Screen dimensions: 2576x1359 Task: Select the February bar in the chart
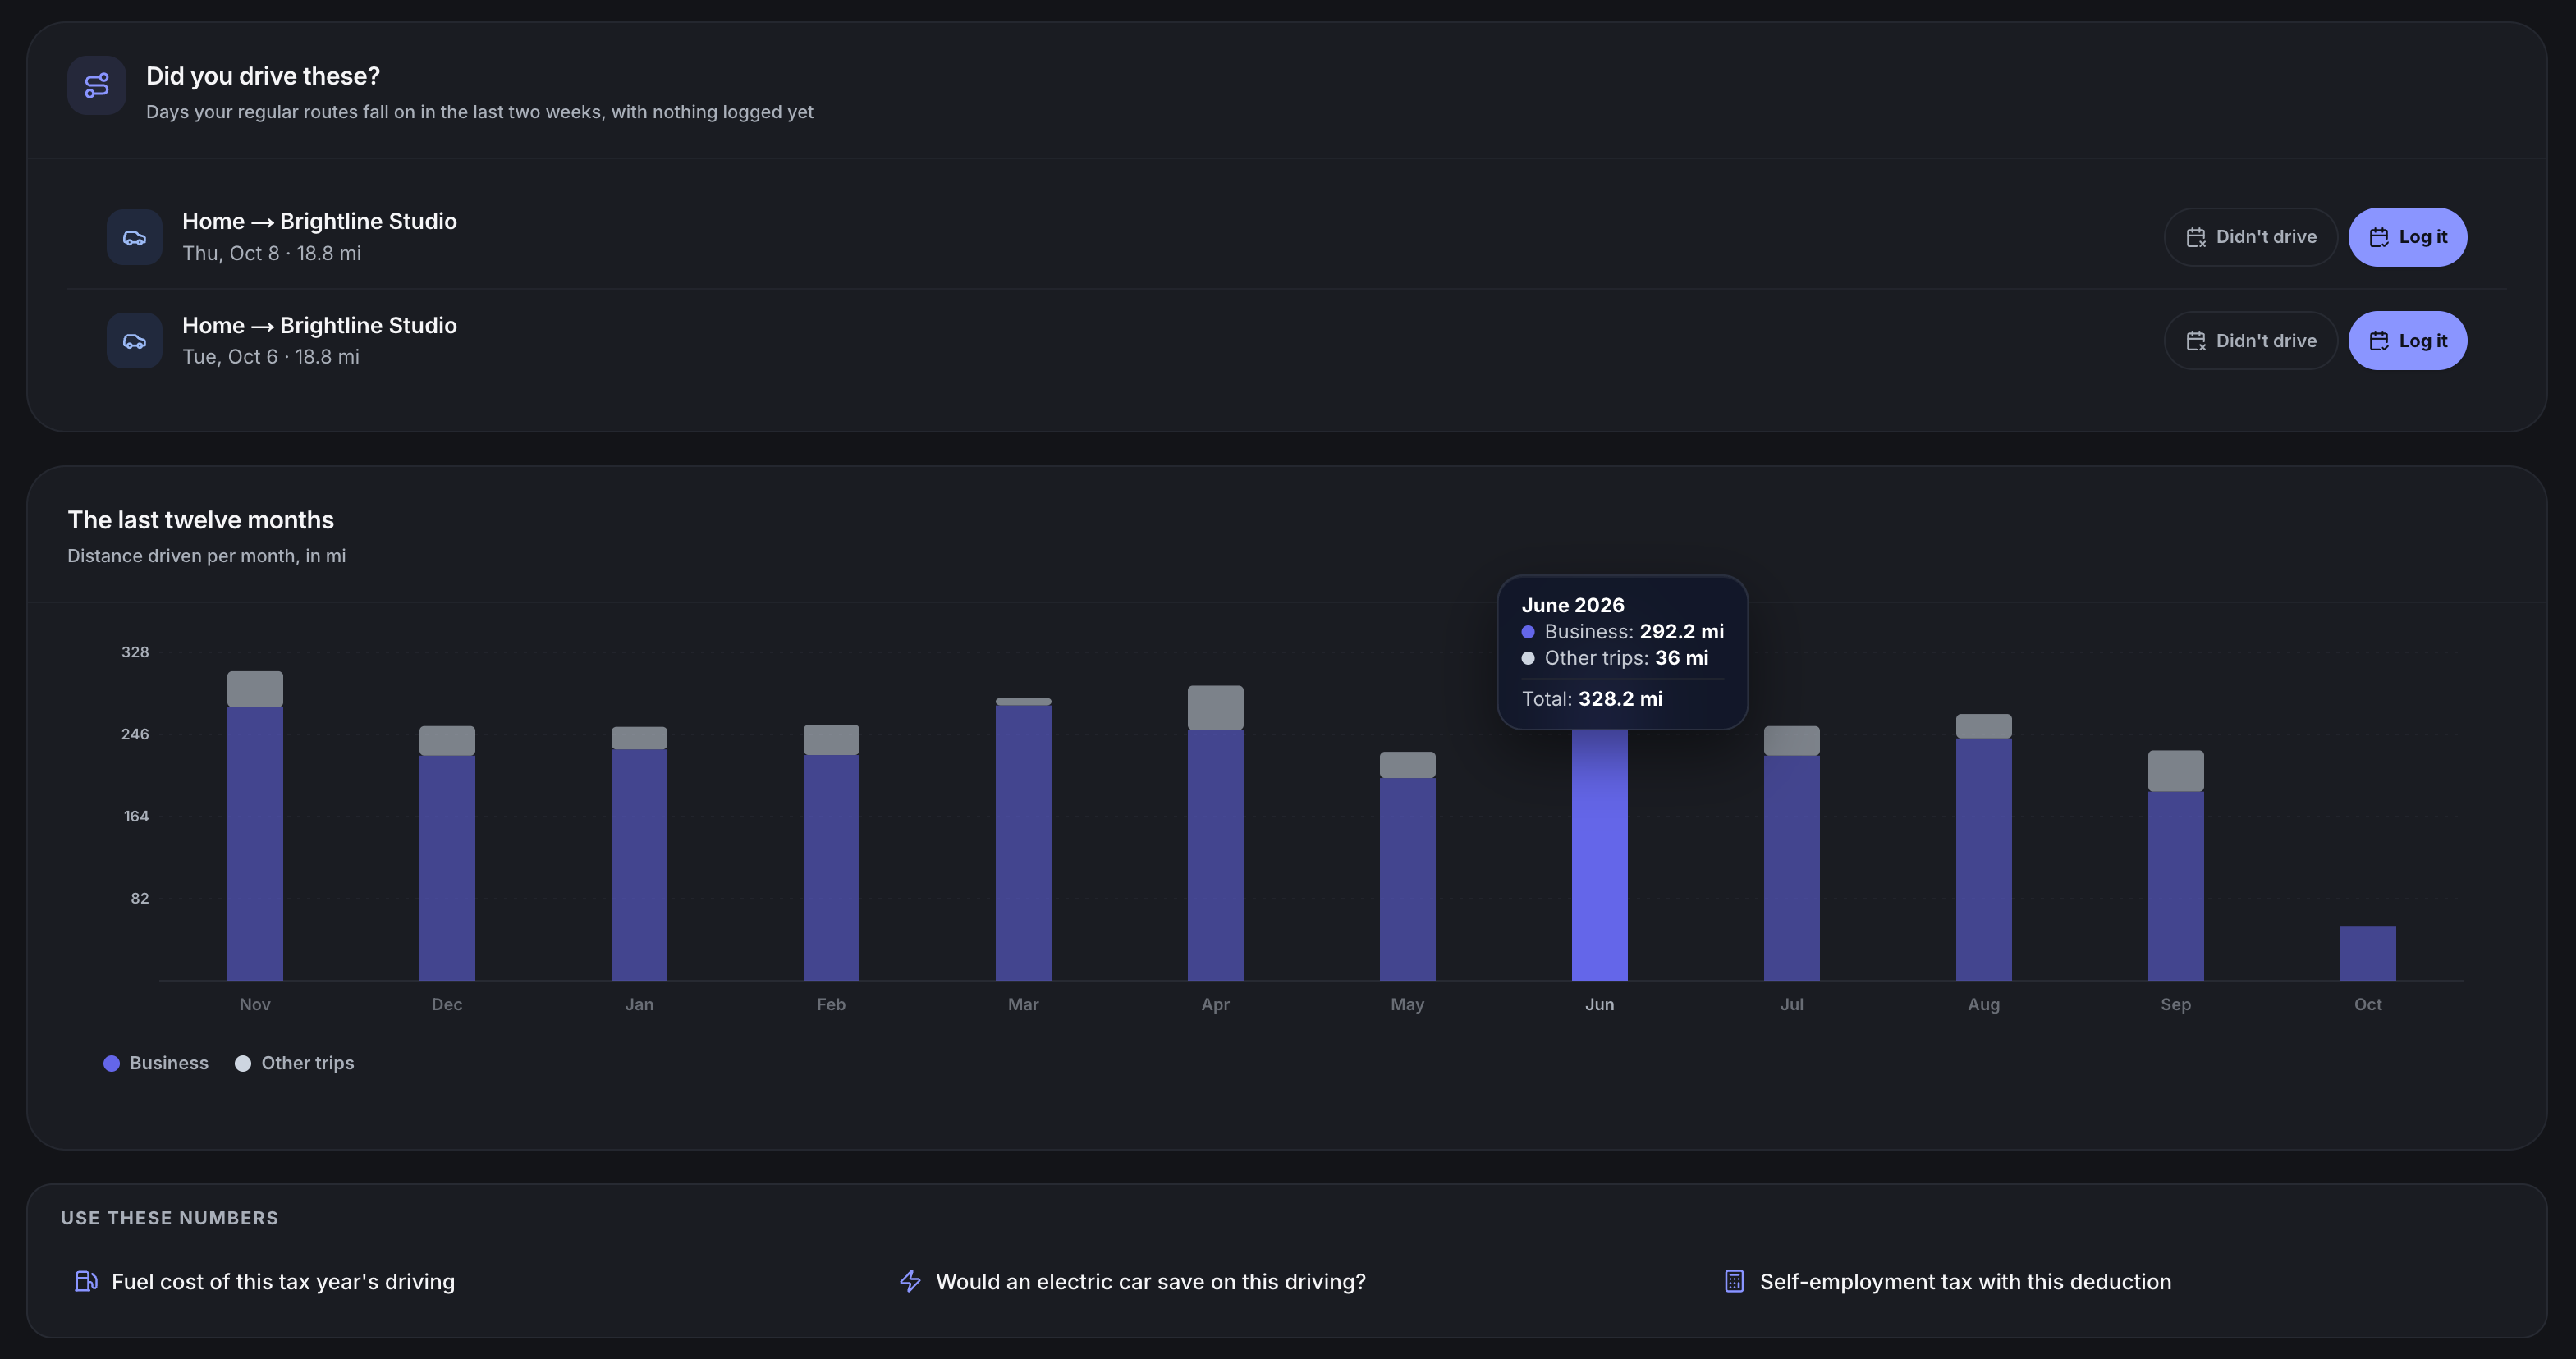831,853
